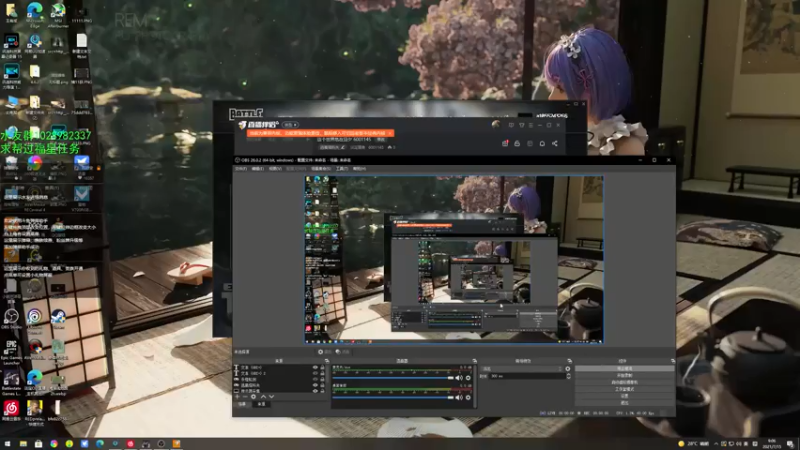Add a new source with the plus icon
The width and height of the screenshot is (800, 450).
coord(237,396)
